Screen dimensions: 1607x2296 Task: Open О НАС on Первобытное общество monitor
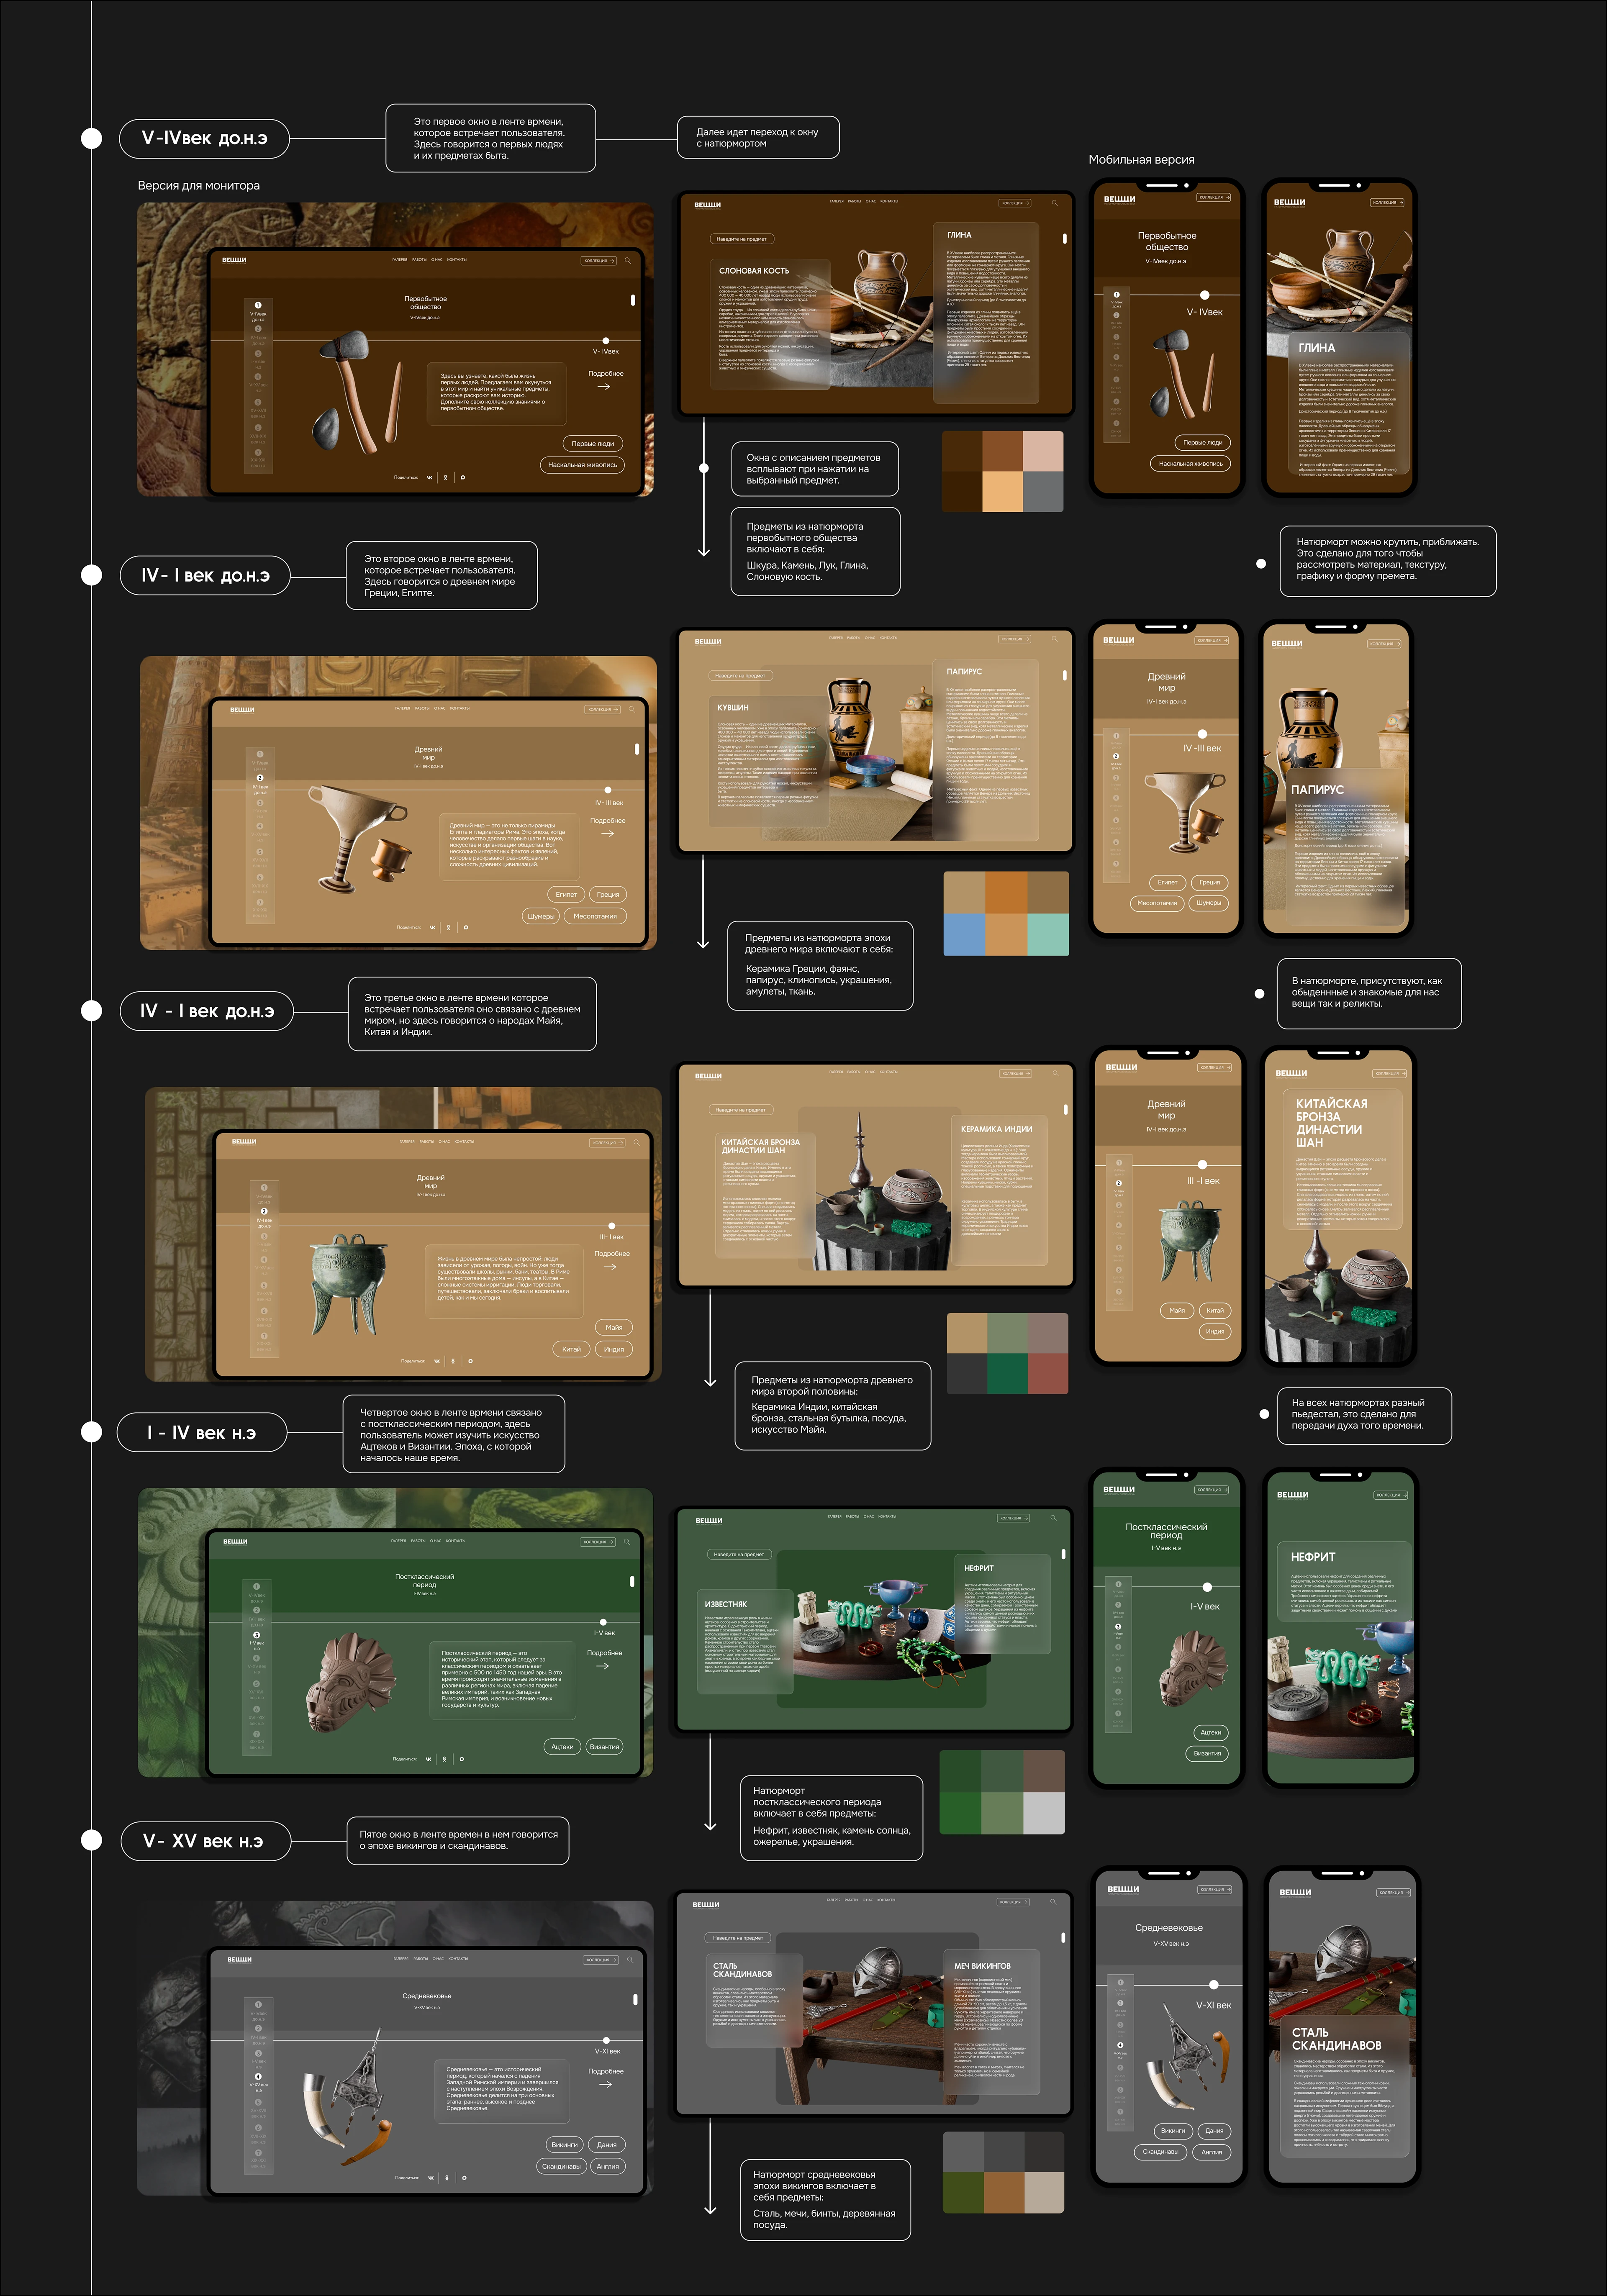pyautogui.click(x=437, y=260)
